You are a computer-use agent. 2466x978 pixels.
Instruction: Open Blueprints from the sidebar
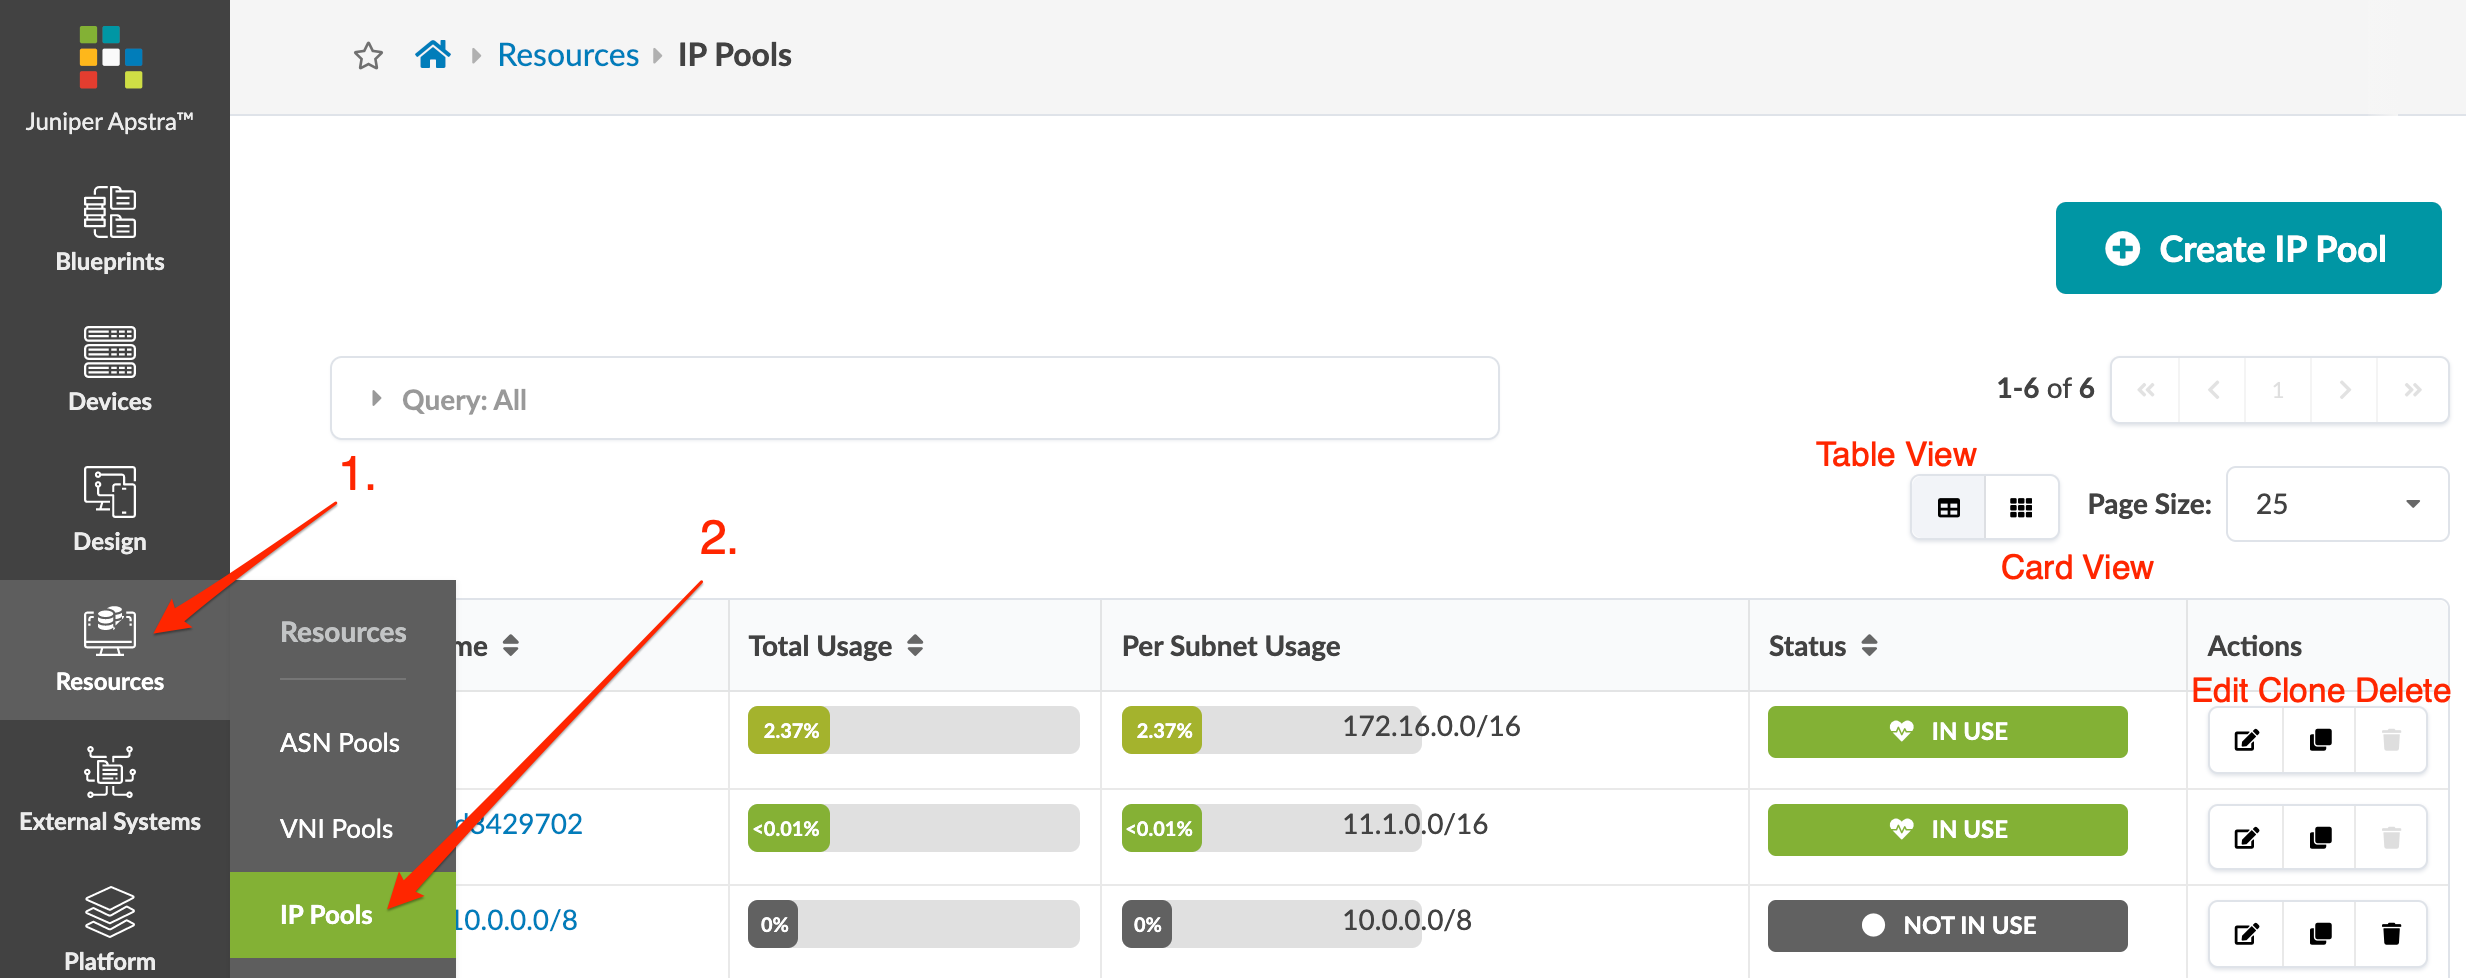click(x=110, y=229)
